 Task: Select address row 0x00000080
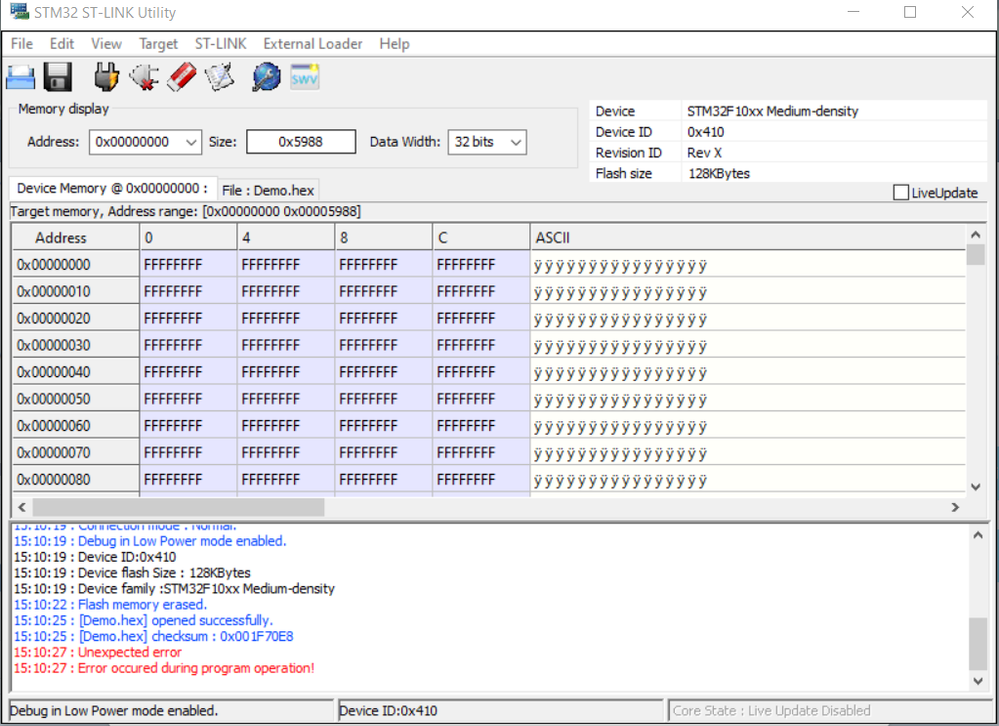(x=76, y=479)
